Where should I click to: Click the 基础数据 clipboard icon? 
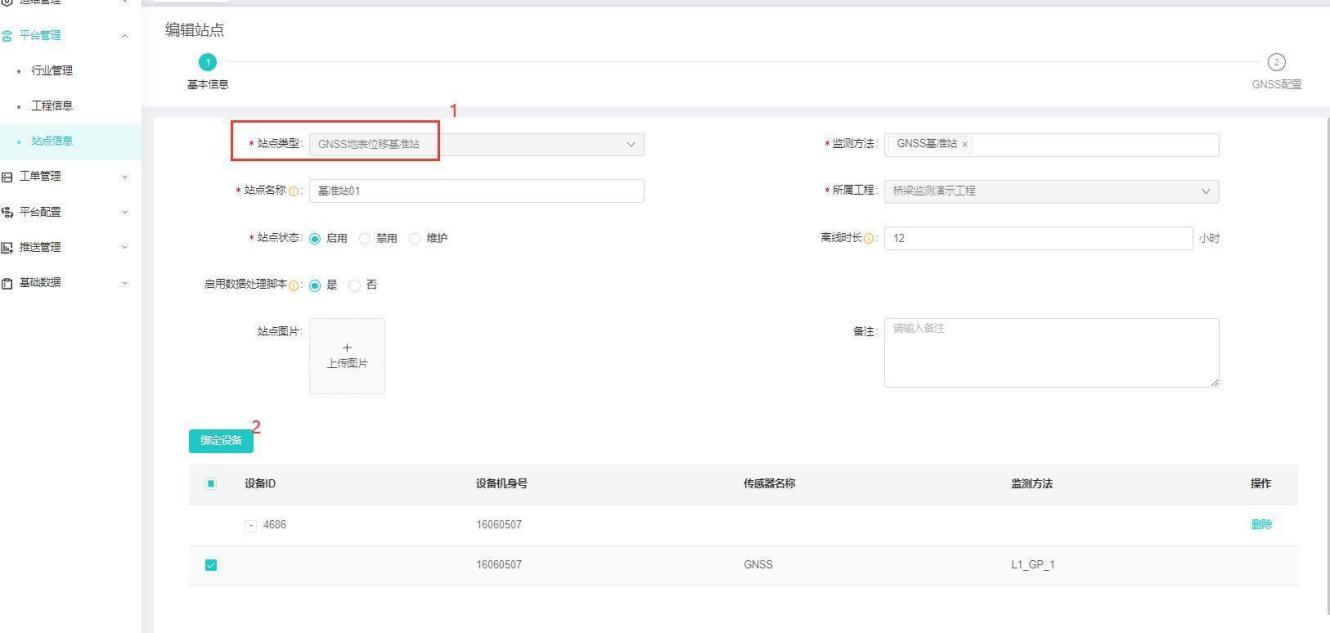pyautogui.click(x=8, y=282)
